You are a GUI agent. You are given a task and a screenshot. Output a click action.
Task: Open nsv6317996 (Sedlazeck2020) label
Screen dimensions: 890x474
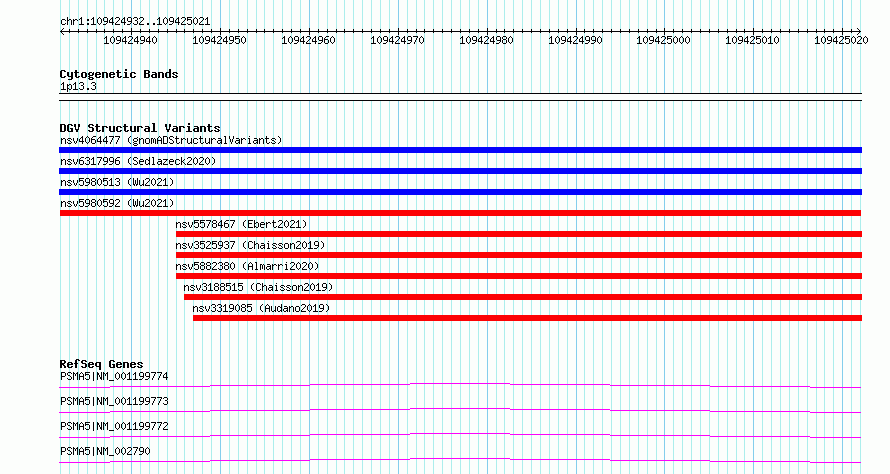[x=138, y=161]
